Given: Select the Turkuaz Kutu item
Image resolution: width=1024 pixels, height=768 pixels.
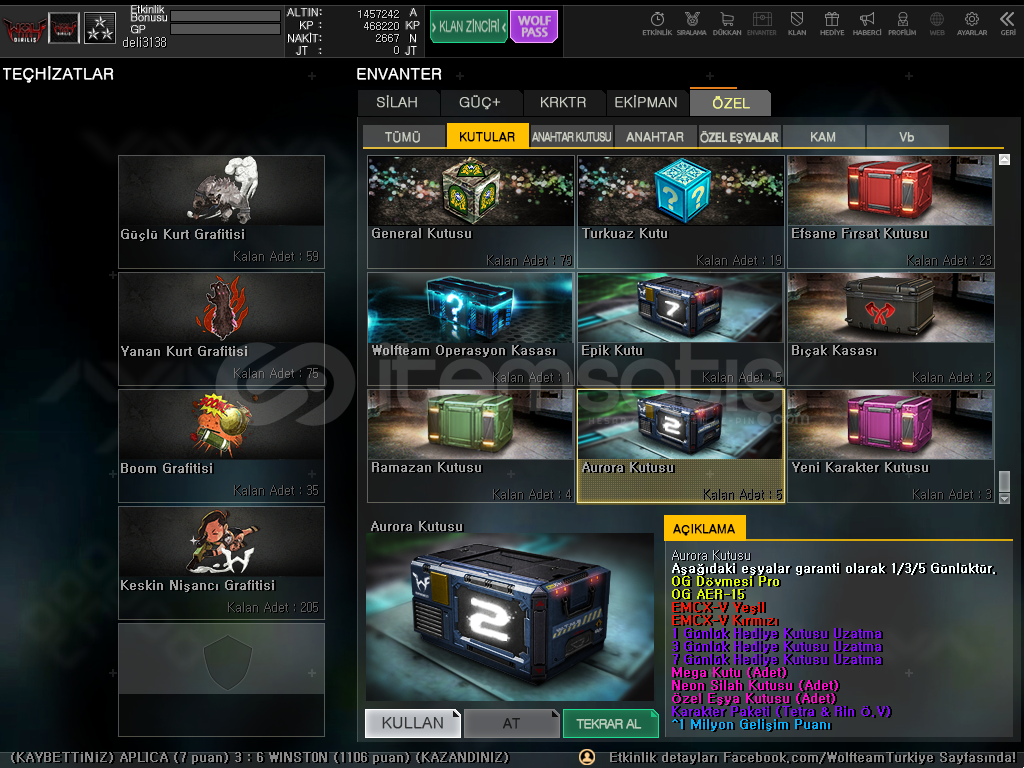Looking at the screenshot, I should 680,212.
